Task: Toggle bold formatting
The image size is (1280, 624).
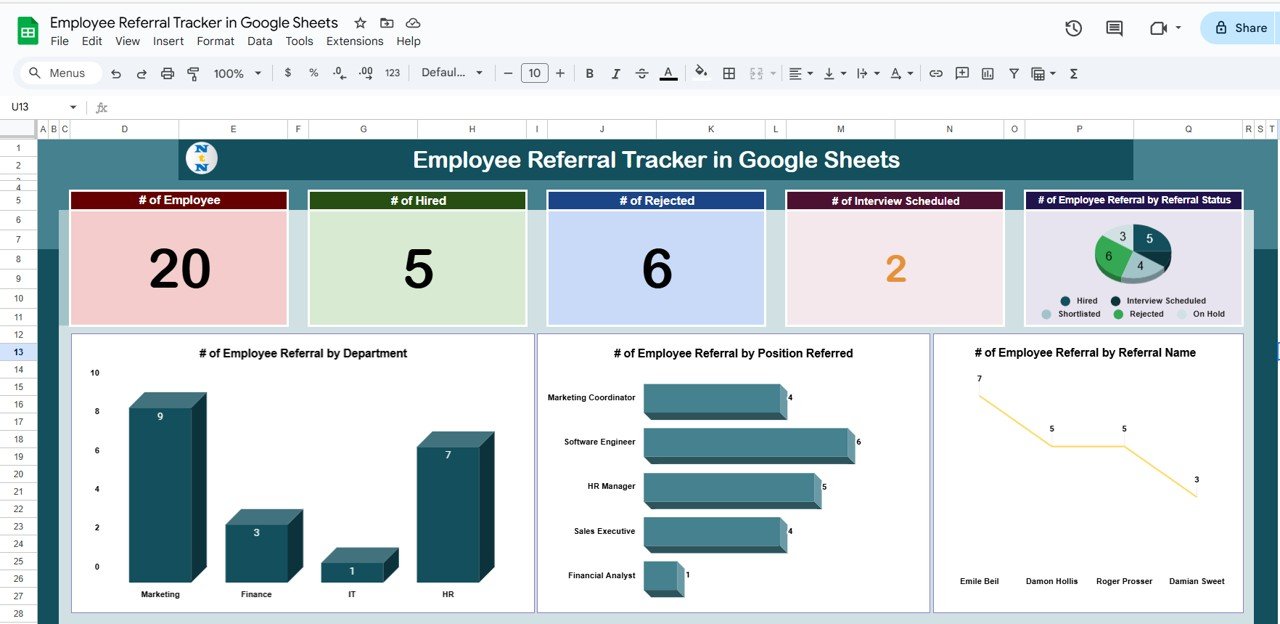Action: point(590,74)
